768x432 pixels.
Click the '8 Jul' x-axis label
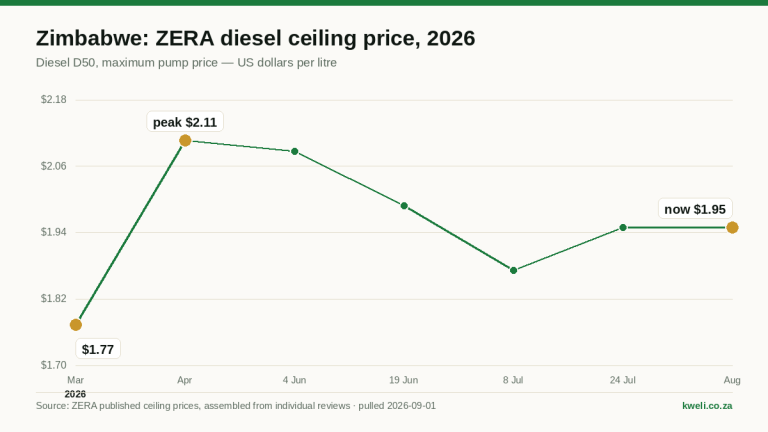[x=513, y=380]
